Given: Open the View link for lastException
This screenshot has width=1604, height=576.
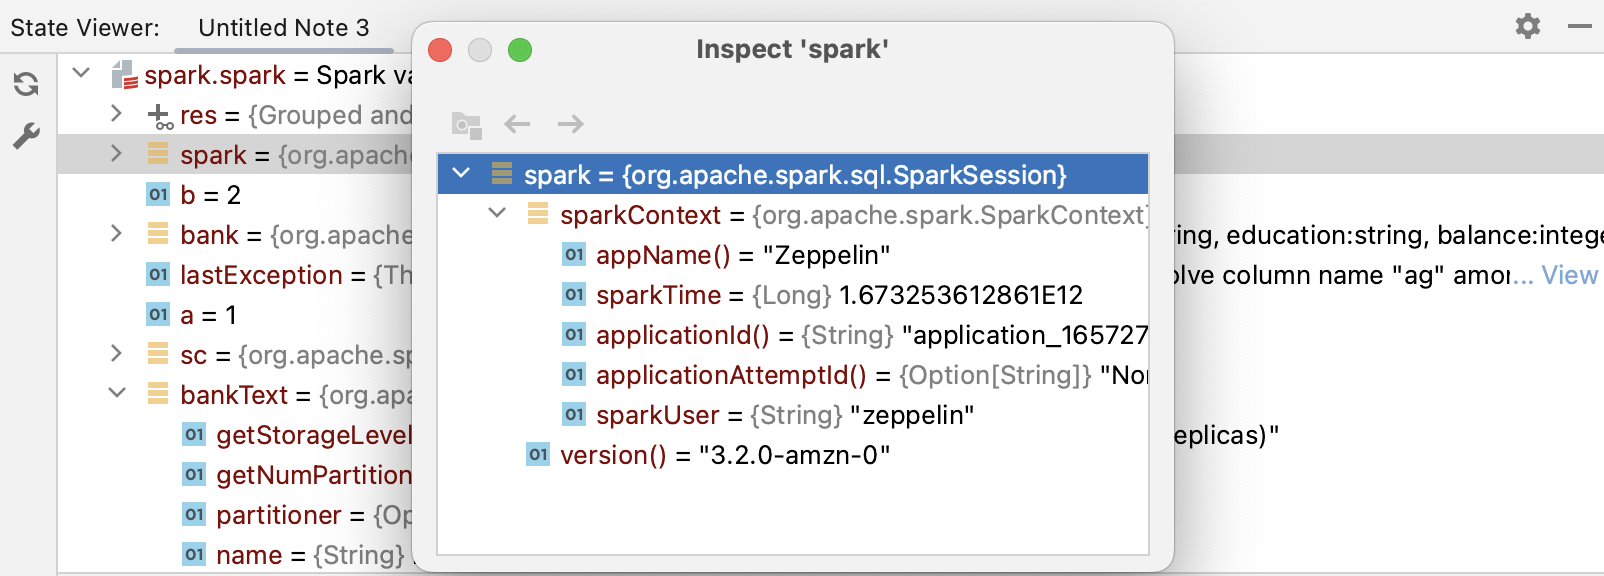Looking at the screenshot, I should point(1569,275).
